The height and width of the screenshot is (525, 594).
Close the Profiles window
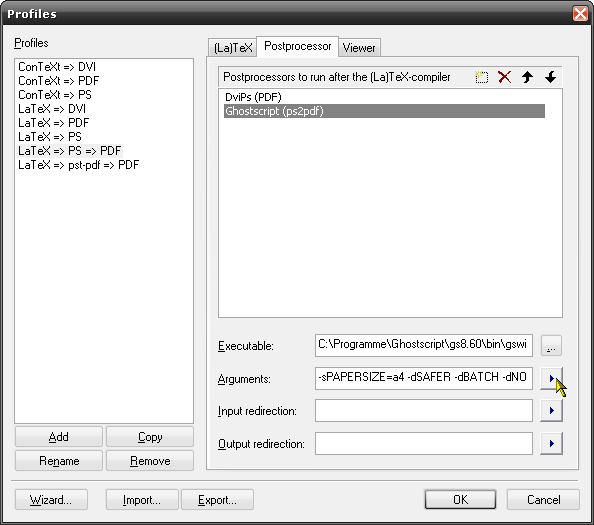coord(580,14)
